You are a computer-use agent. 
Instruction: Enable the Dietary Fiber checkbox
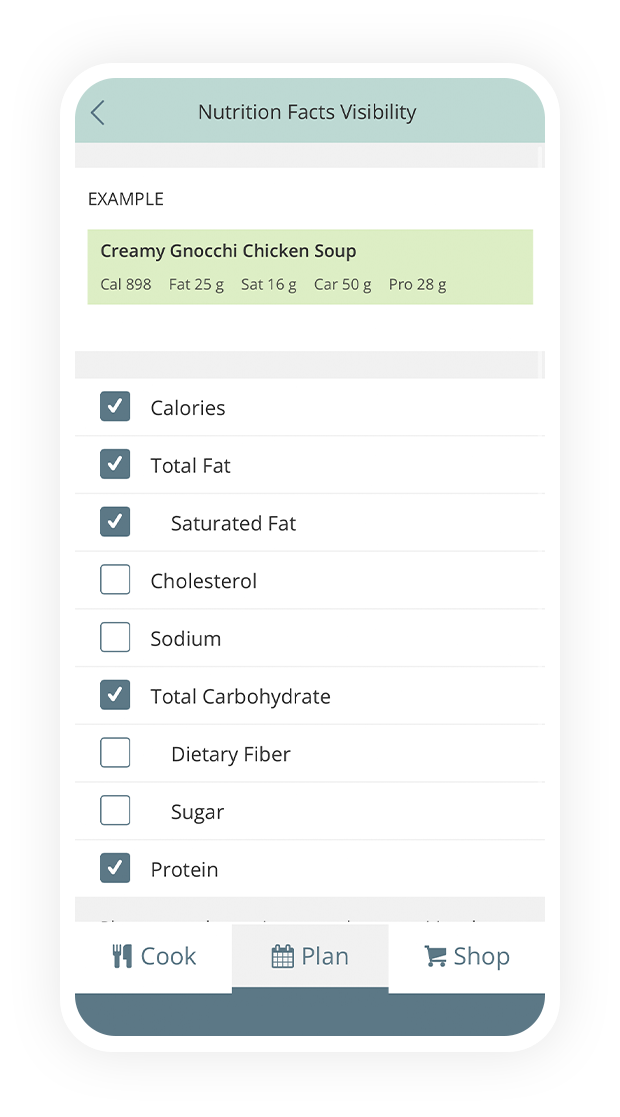pyautogui.click(x=115, y=753)
